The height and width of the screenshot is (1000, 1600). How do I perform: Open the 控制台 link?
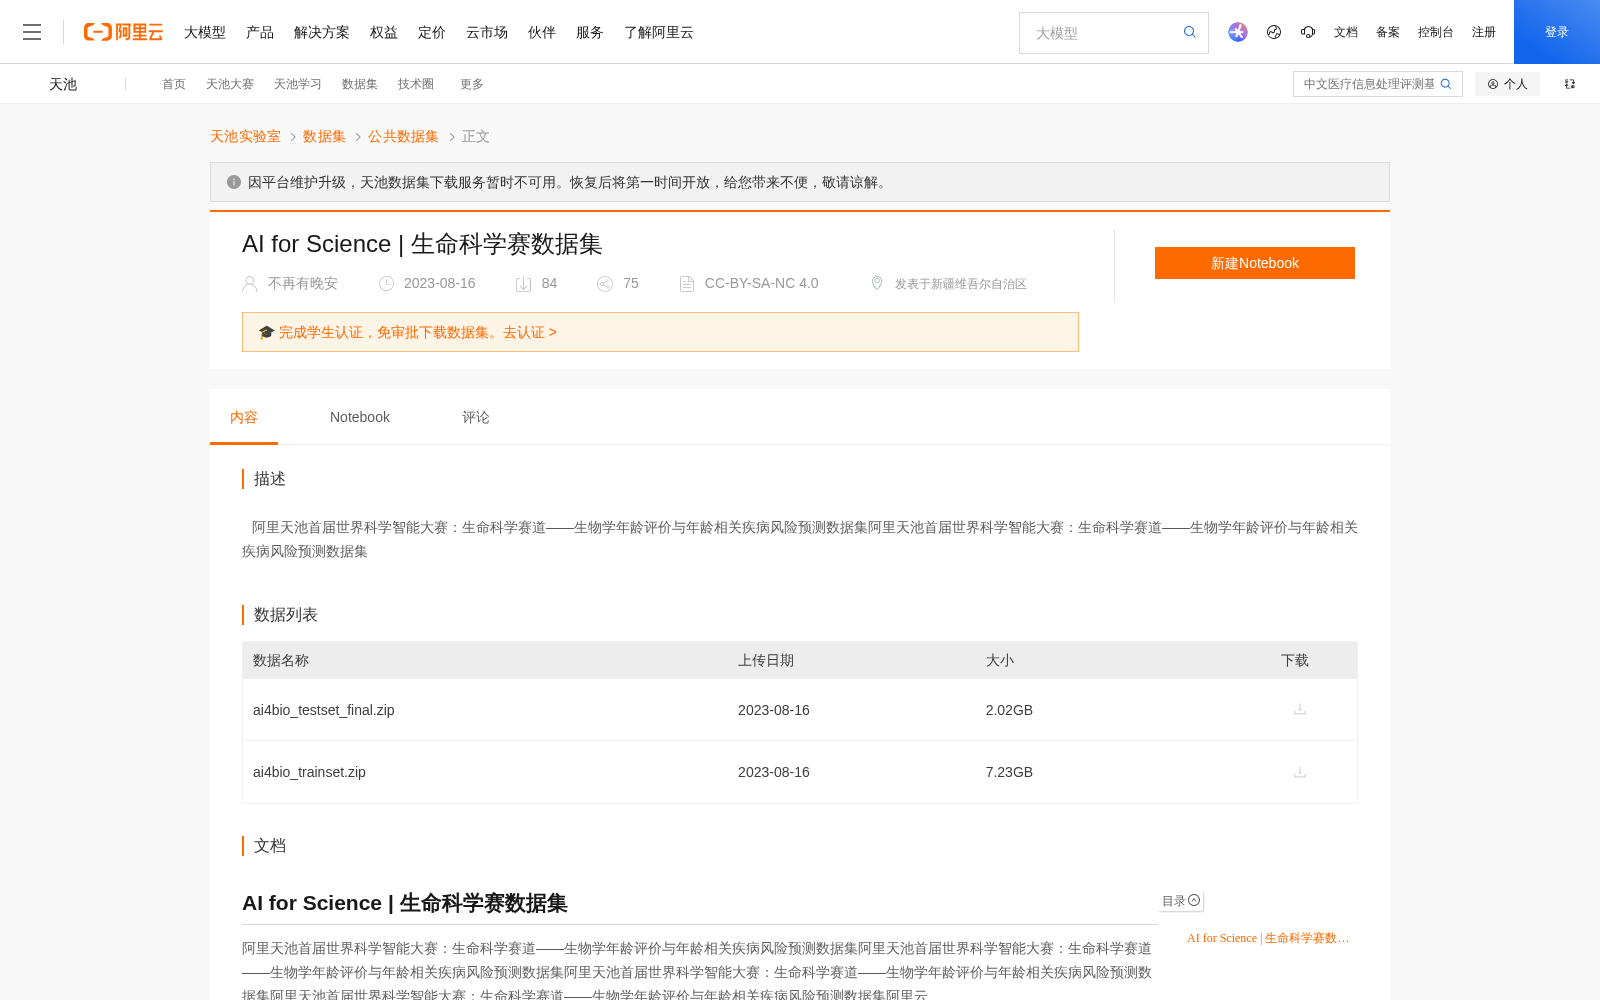coord(1436,32)
